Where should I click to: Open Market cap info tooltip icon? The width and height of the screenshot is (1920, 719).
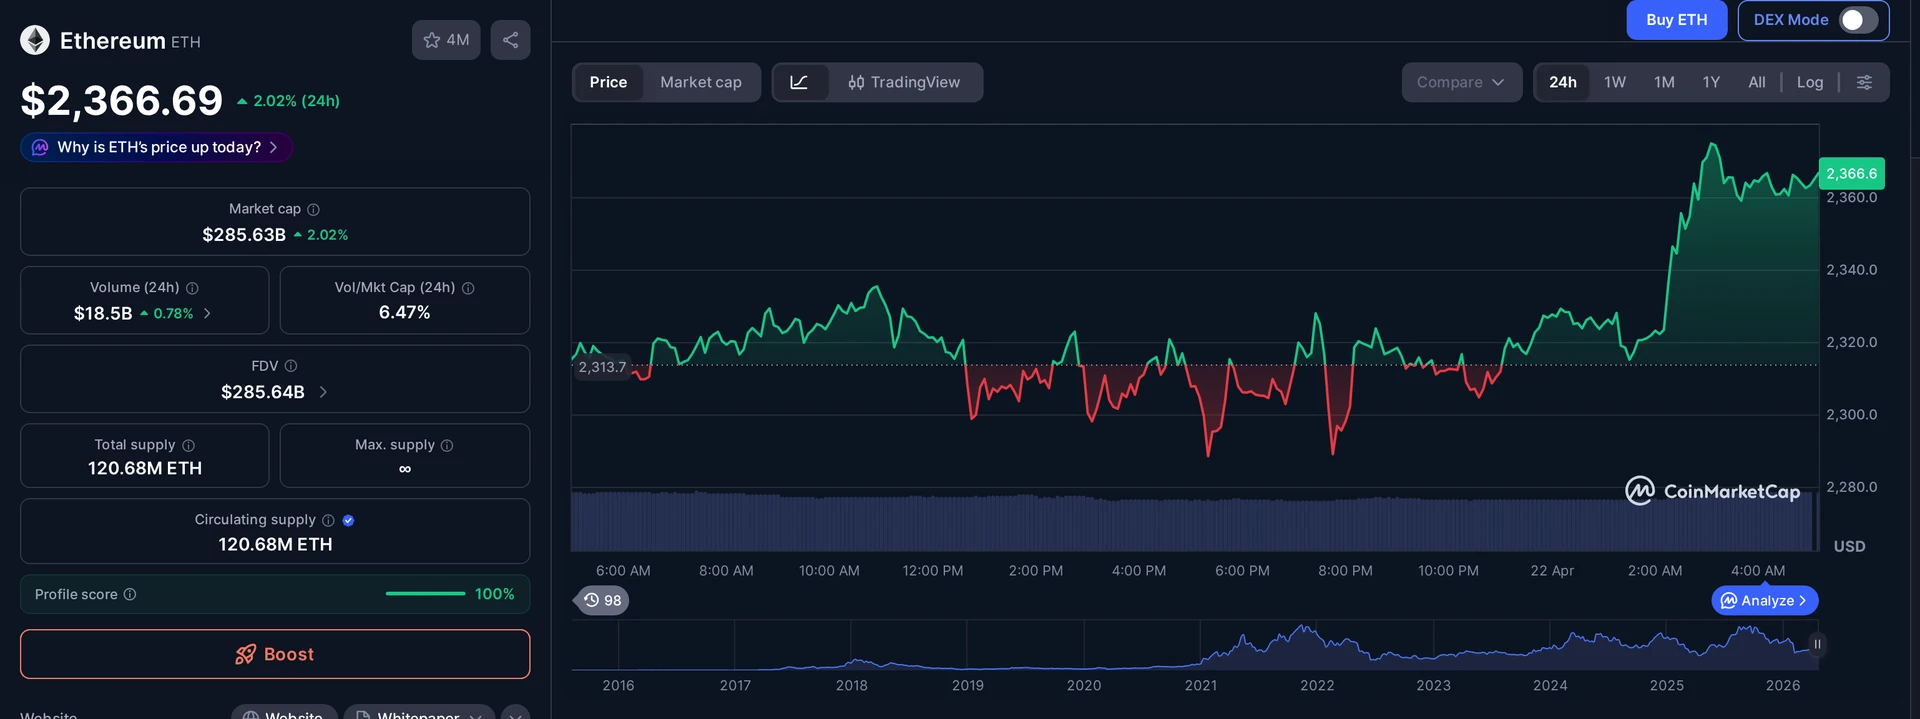[x=313, y=209]
